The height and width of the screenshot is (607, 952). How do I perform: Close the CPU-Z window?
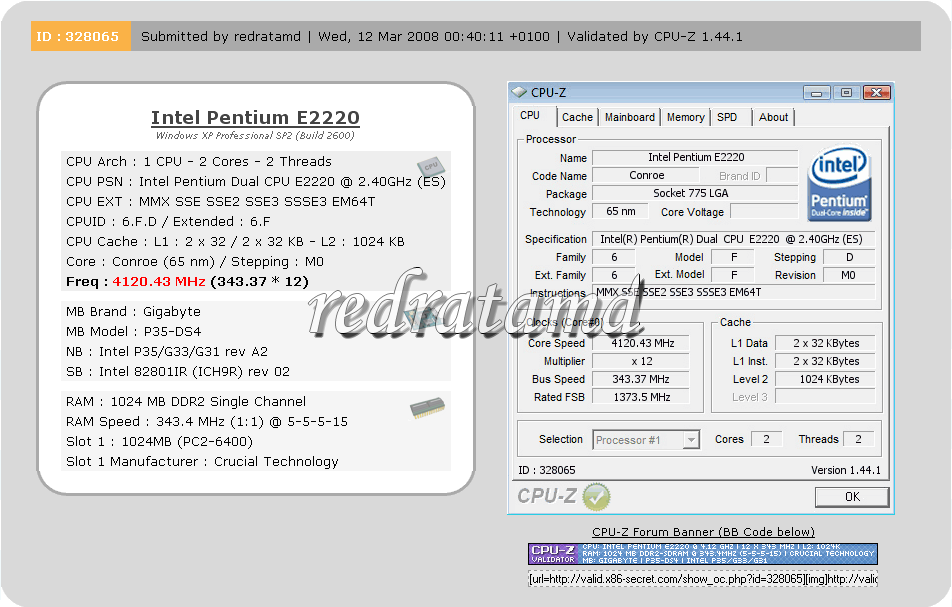click(876, 93)
